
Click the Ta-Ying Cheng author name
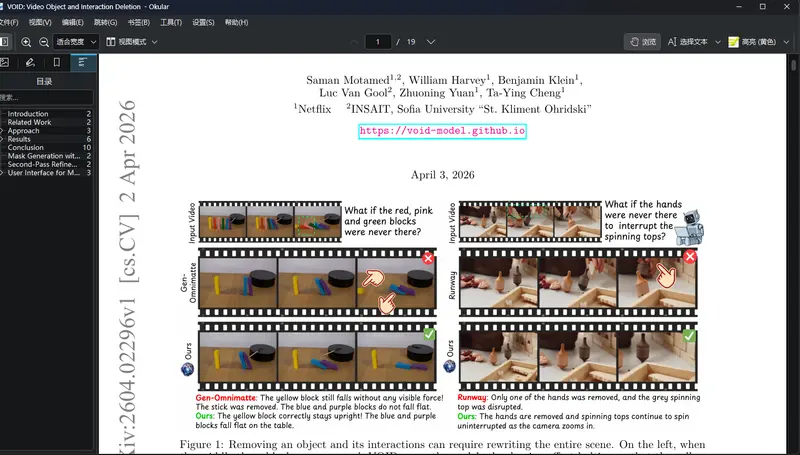tap(523, 93)
